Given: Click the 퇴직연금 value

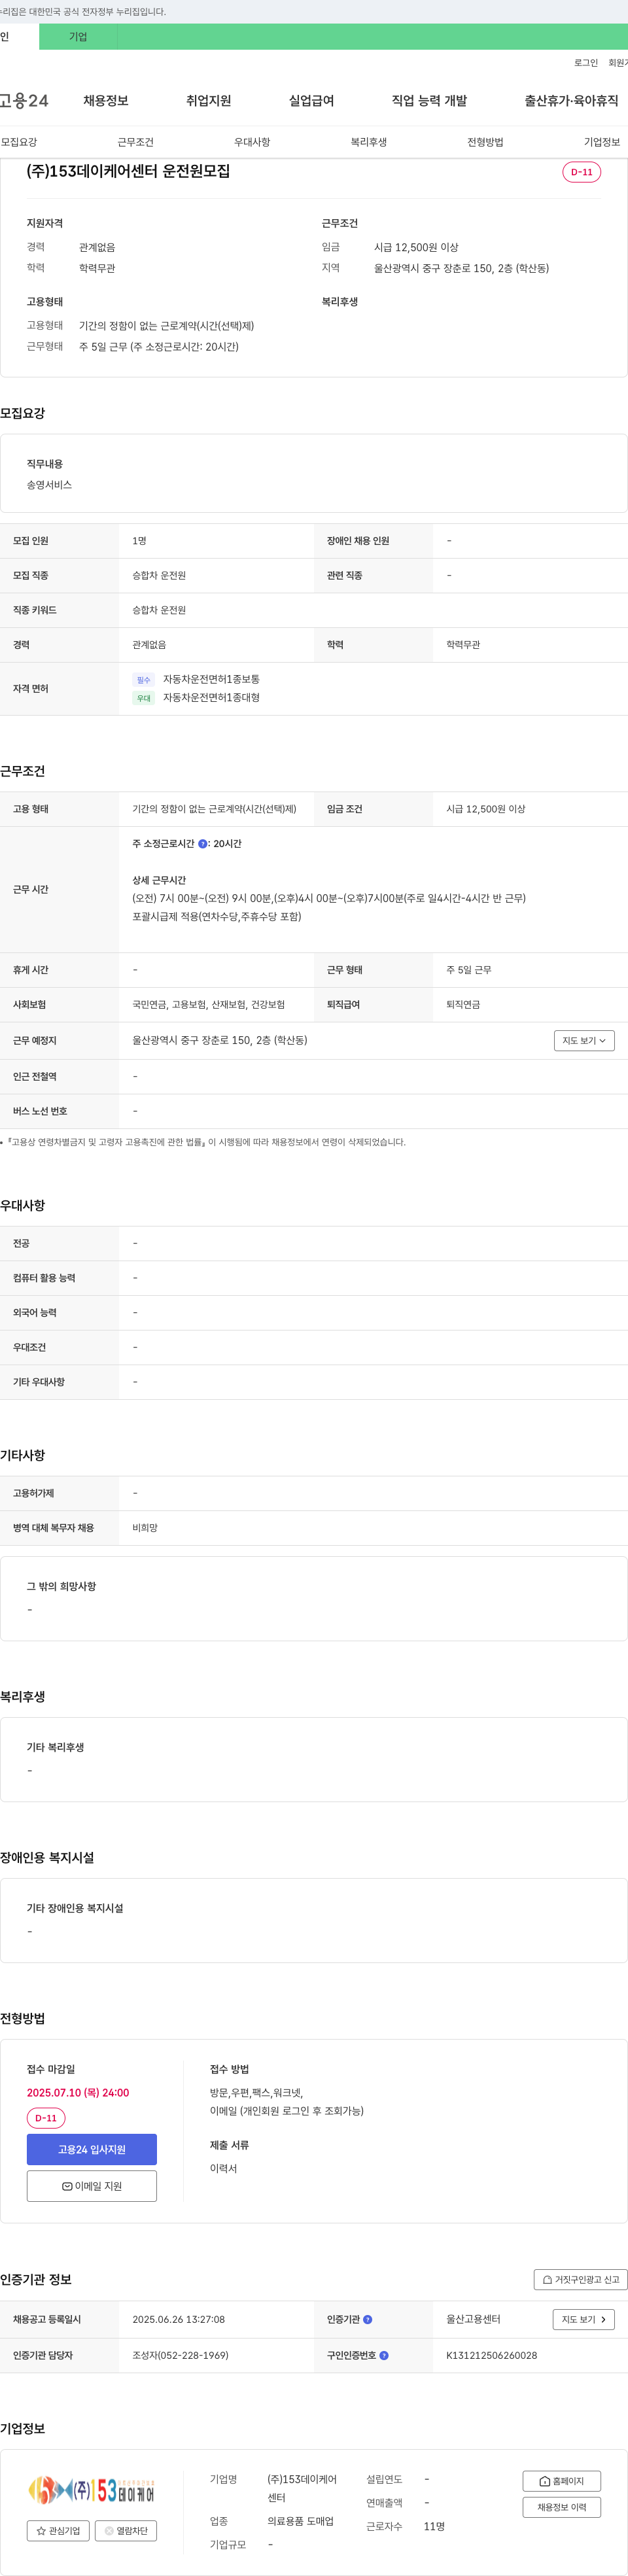Looking at the screenshot, I should (463, 1004).
